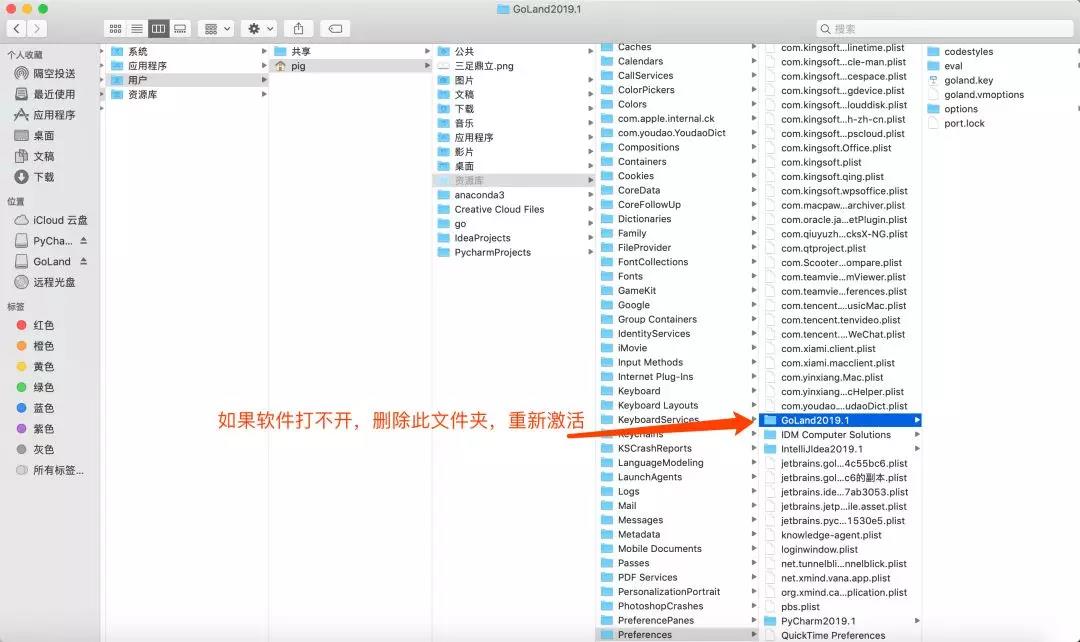Click the Share button in toolbar
The image size is (1080, 642).
tap(298, 29)
